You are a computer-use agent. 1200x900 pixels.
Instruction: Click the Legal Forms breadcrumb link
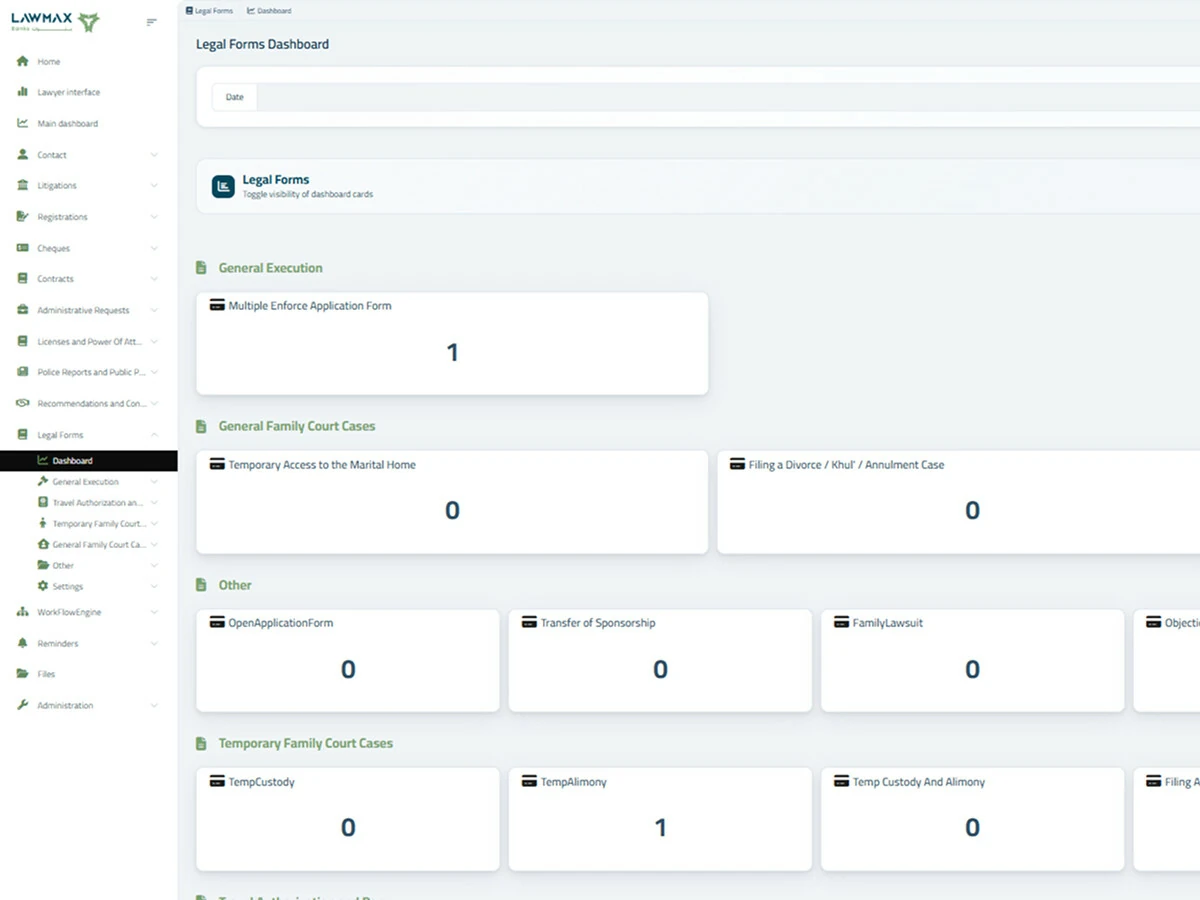pos(209,11)
